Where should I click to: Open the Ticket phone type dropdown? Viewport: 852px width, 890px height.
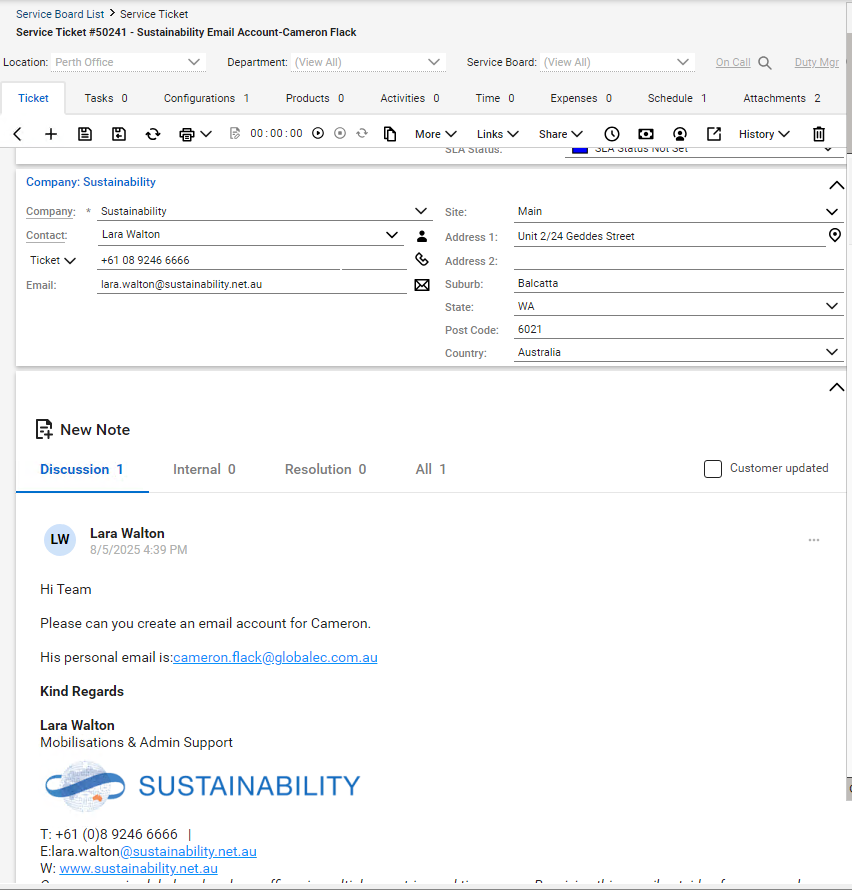(x=52, y=261)
